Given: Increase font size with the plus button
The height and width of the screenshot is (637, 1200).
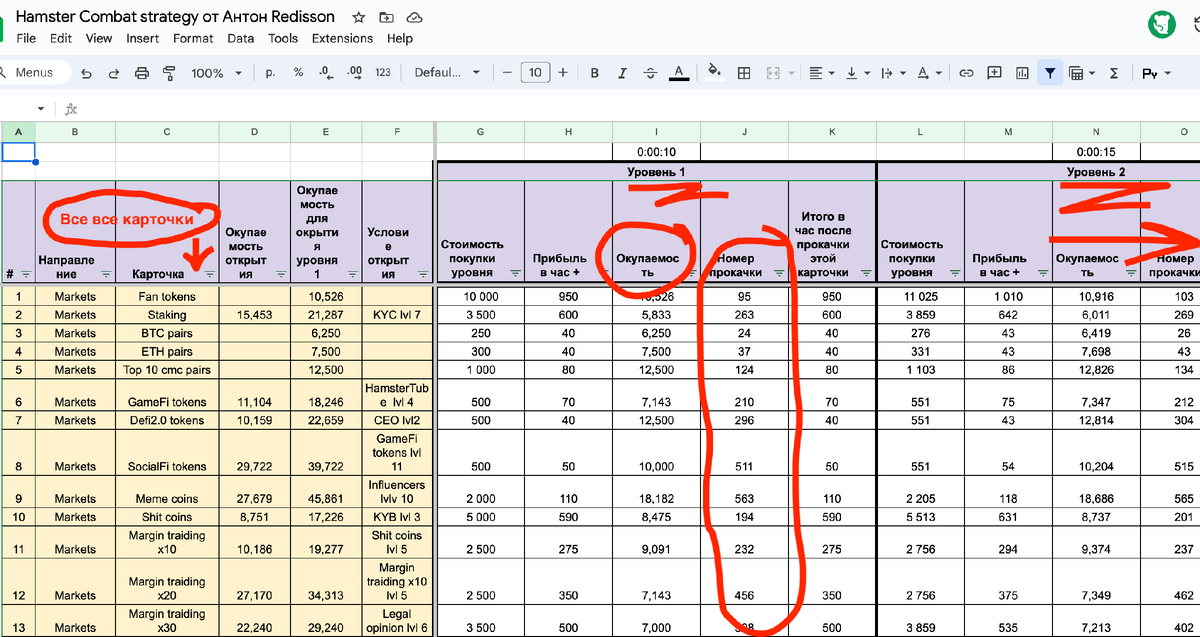Looking at the screenshot, I should point(563,73).
